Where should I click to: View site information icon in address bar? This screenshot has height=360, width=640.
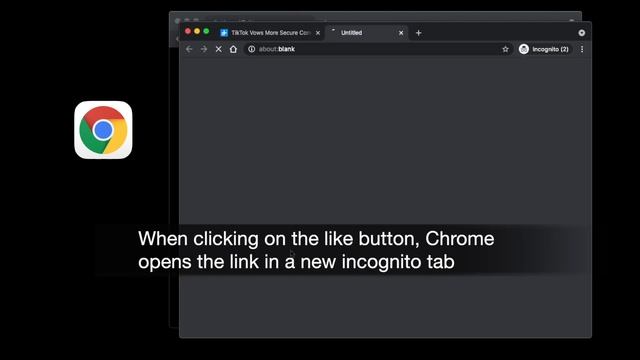[x=251, y=49]
